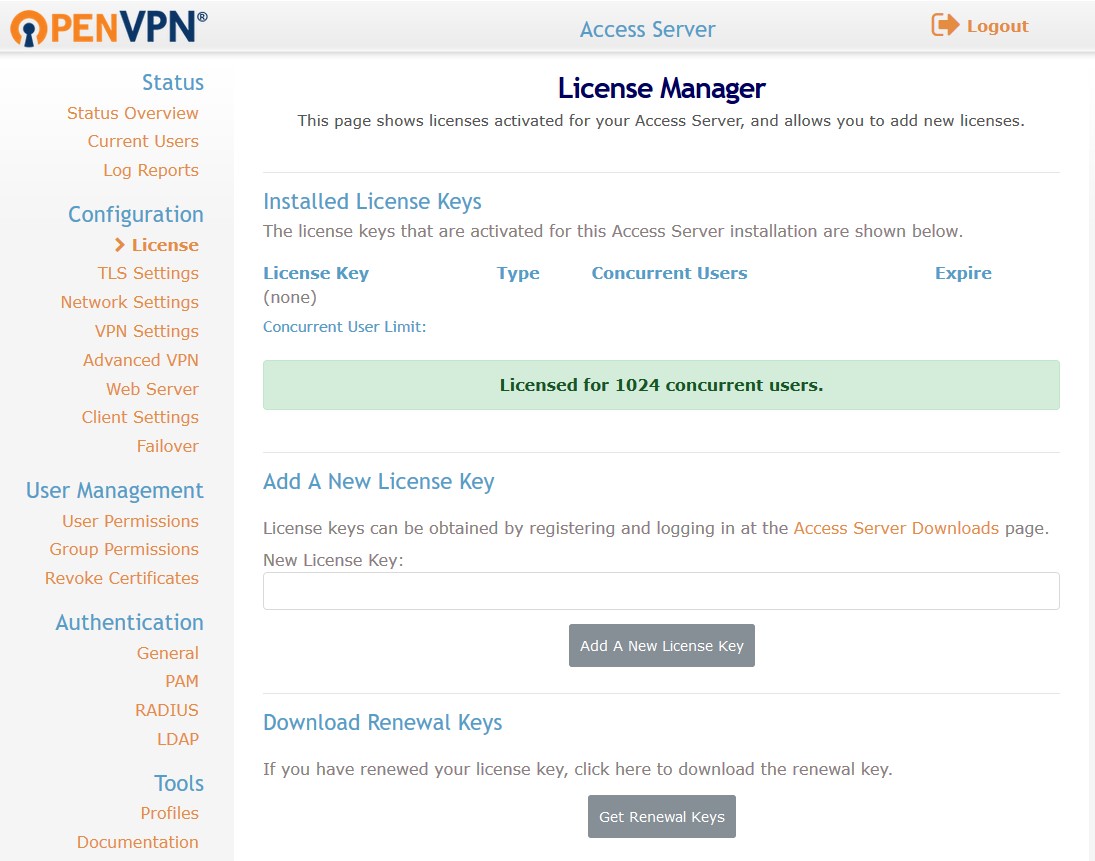The width and height of the screenshot is (1095, 861).
Task: Click the License Key column header
Action: [x=316, y=273]
